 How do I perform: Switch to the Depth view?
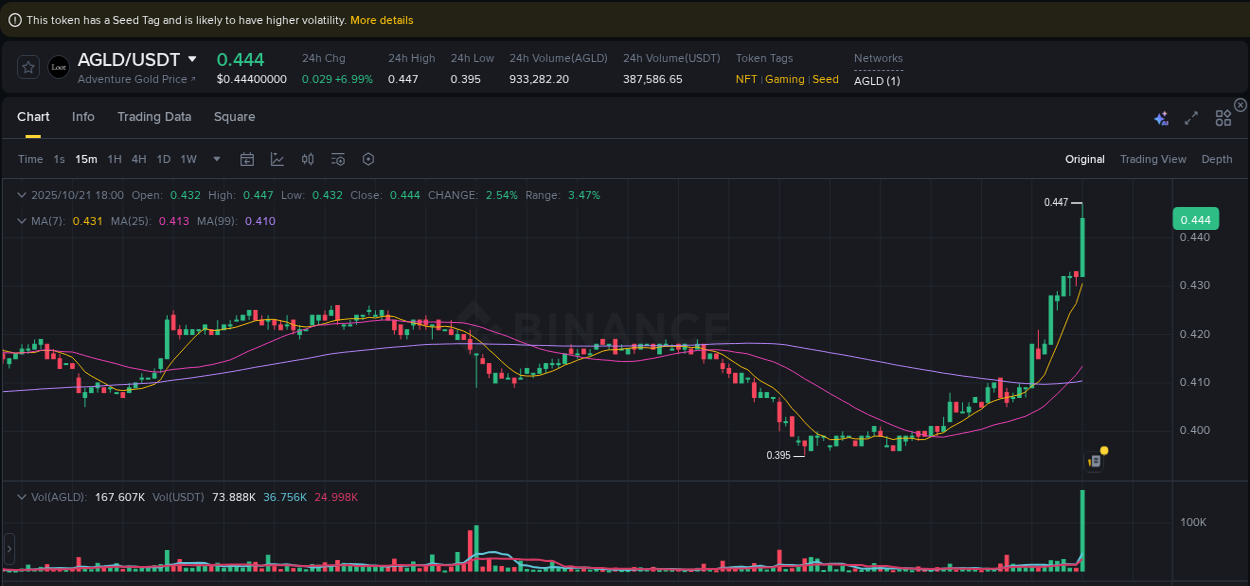tap(1217, 159)
